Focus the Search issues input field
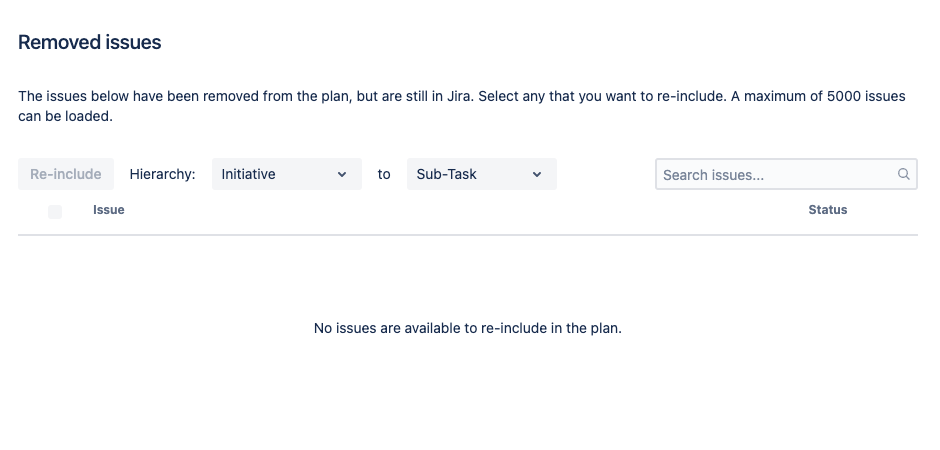This screenshot has width=940, height=450. [x=786, y=174]
